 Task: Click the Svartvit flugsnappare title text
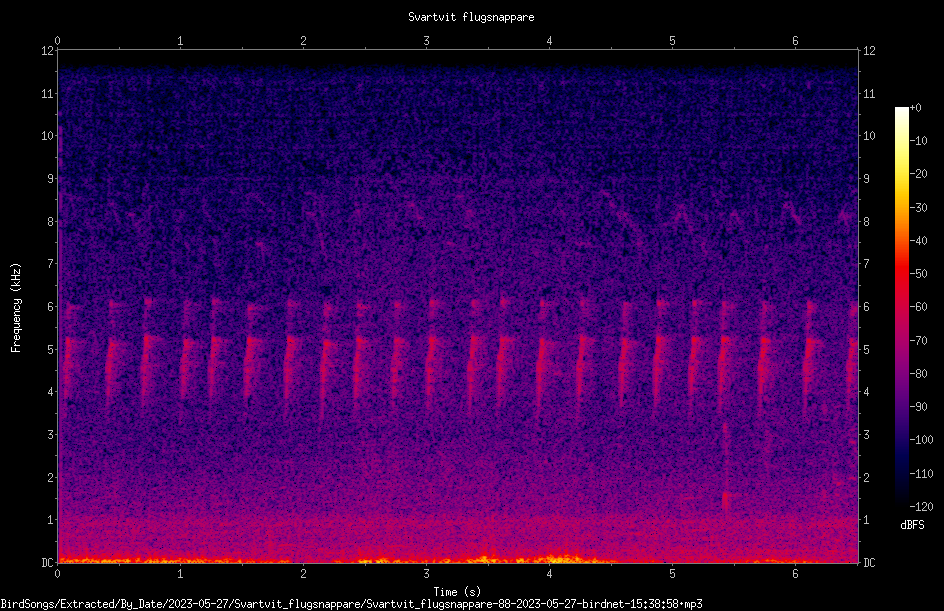tap(471, 17)
